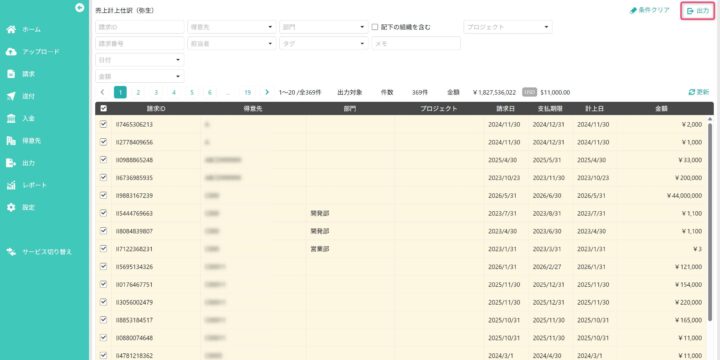
Task: Focus the 請求ID filter input
Action: 140,27
